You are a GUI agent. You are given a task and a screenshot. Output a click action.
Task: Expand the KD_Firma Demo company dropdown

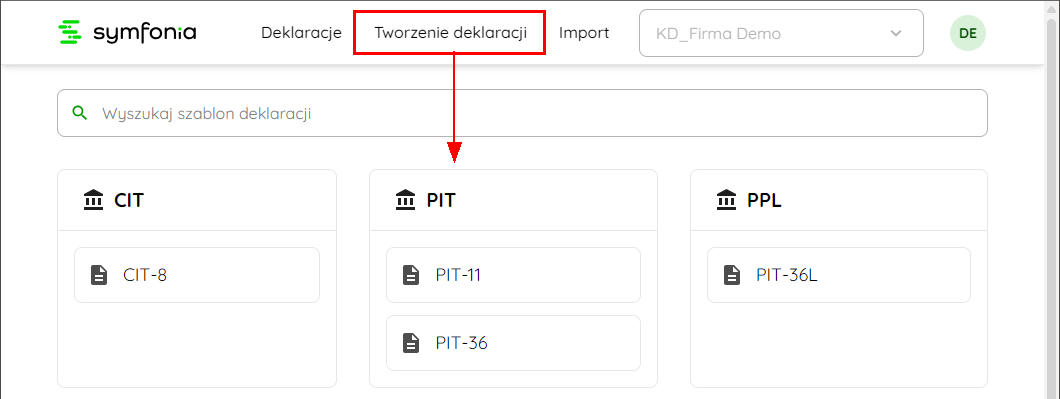(x=781, y=33)
